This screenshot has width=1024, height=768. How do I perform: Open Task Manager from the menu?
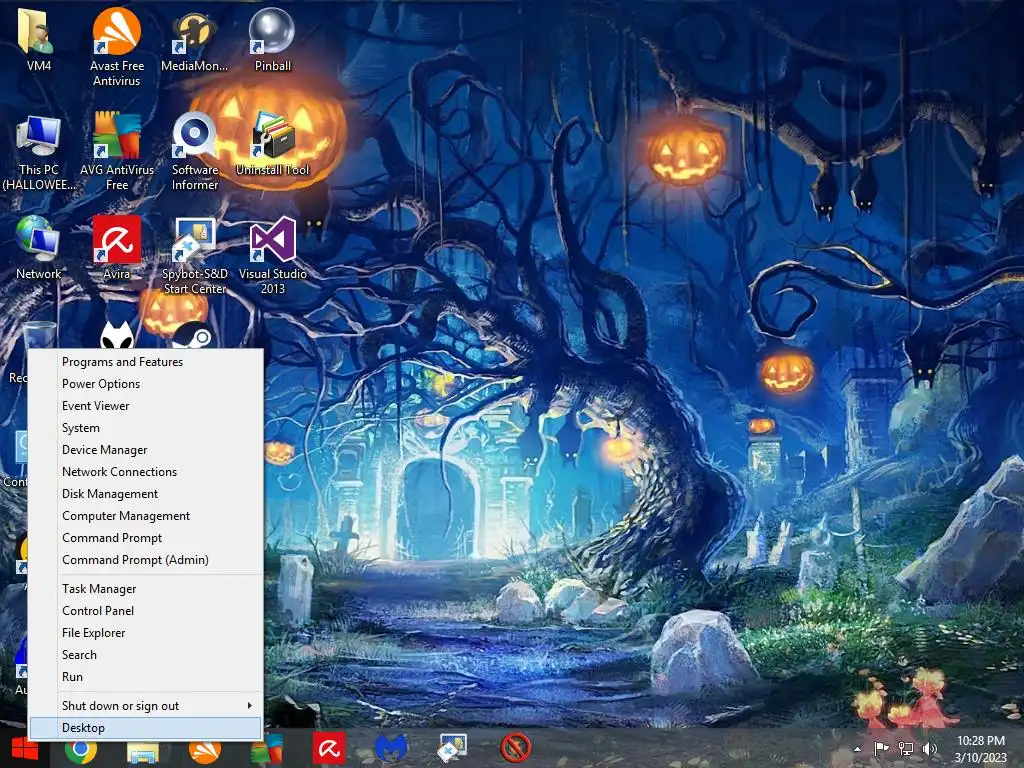pyautogui.click(x=146, y=588)
